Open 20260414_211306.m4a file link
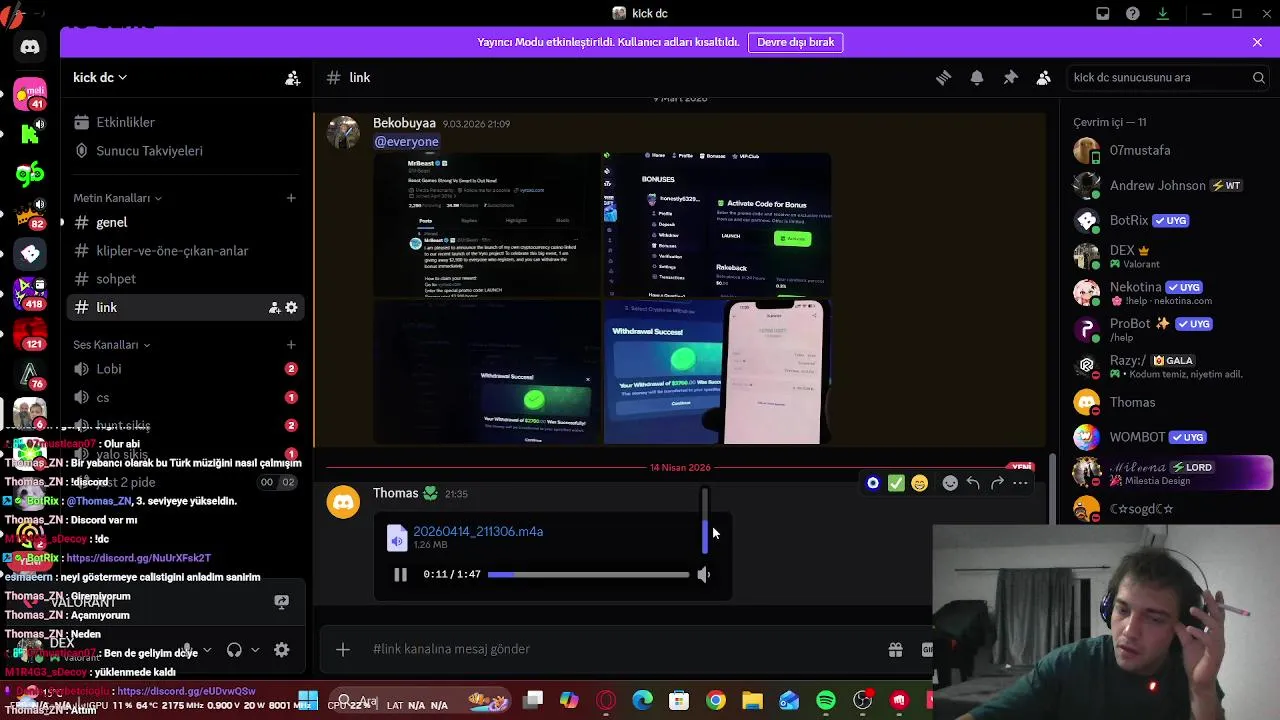 point(478,532)
